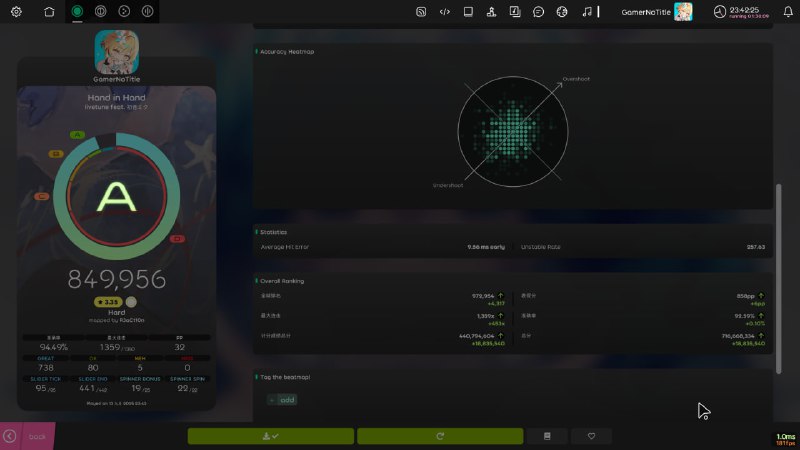Open the news overlay icon
The height and width of the screenshot is (450, 800).
tap(421, 12)
